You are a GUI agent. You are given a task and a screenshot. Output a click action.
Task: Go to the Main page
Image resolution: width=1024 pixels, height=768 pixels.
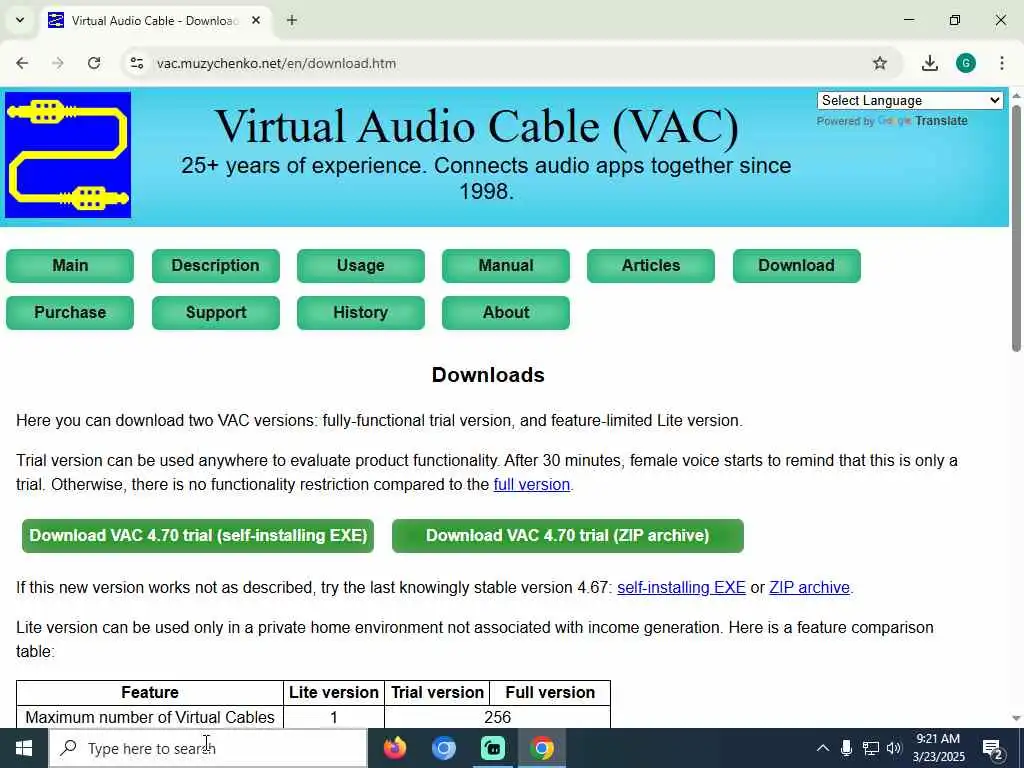tap(70, 266)
